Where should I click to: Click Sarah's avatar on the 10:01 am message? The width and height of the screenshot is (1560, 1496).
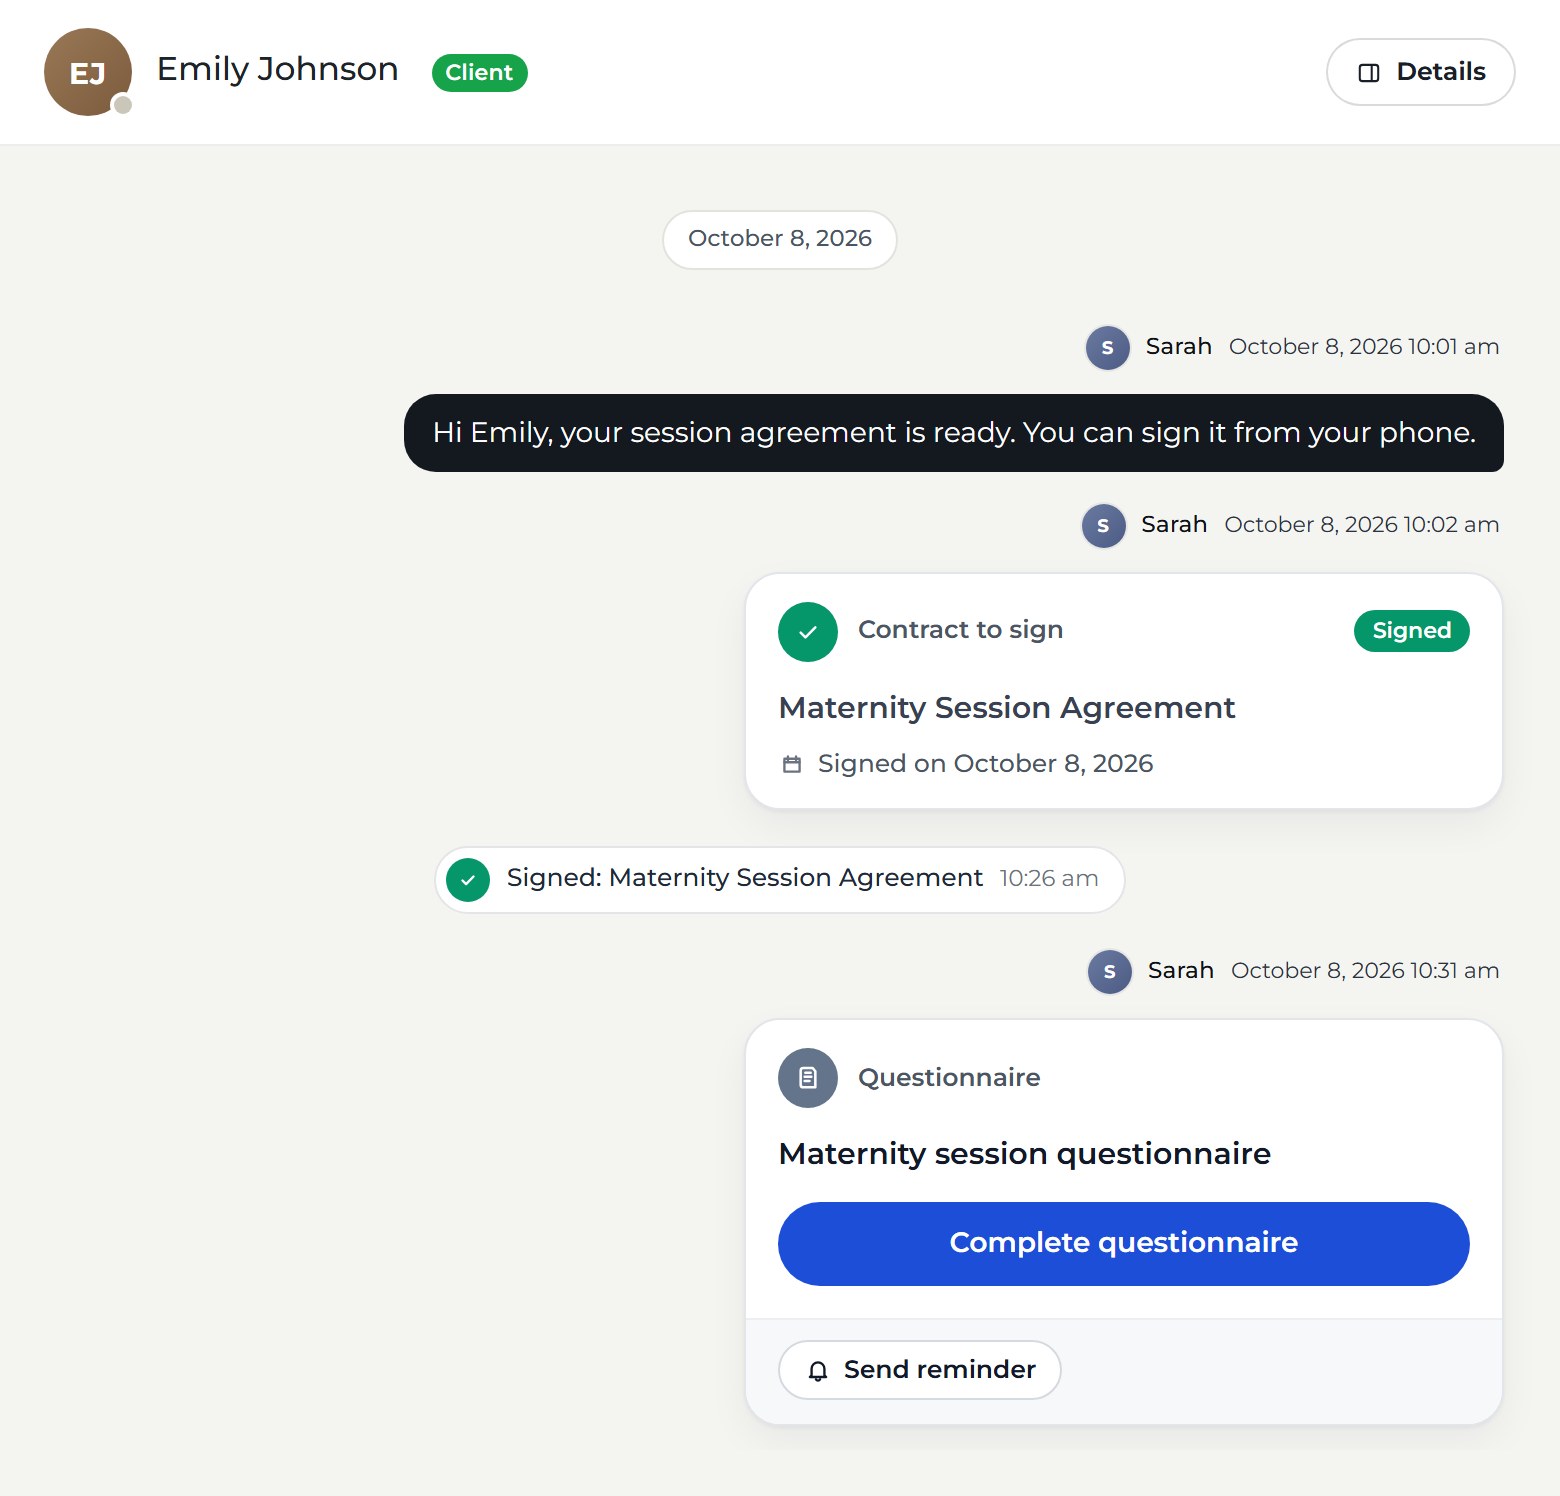(x=1108, y=348)
